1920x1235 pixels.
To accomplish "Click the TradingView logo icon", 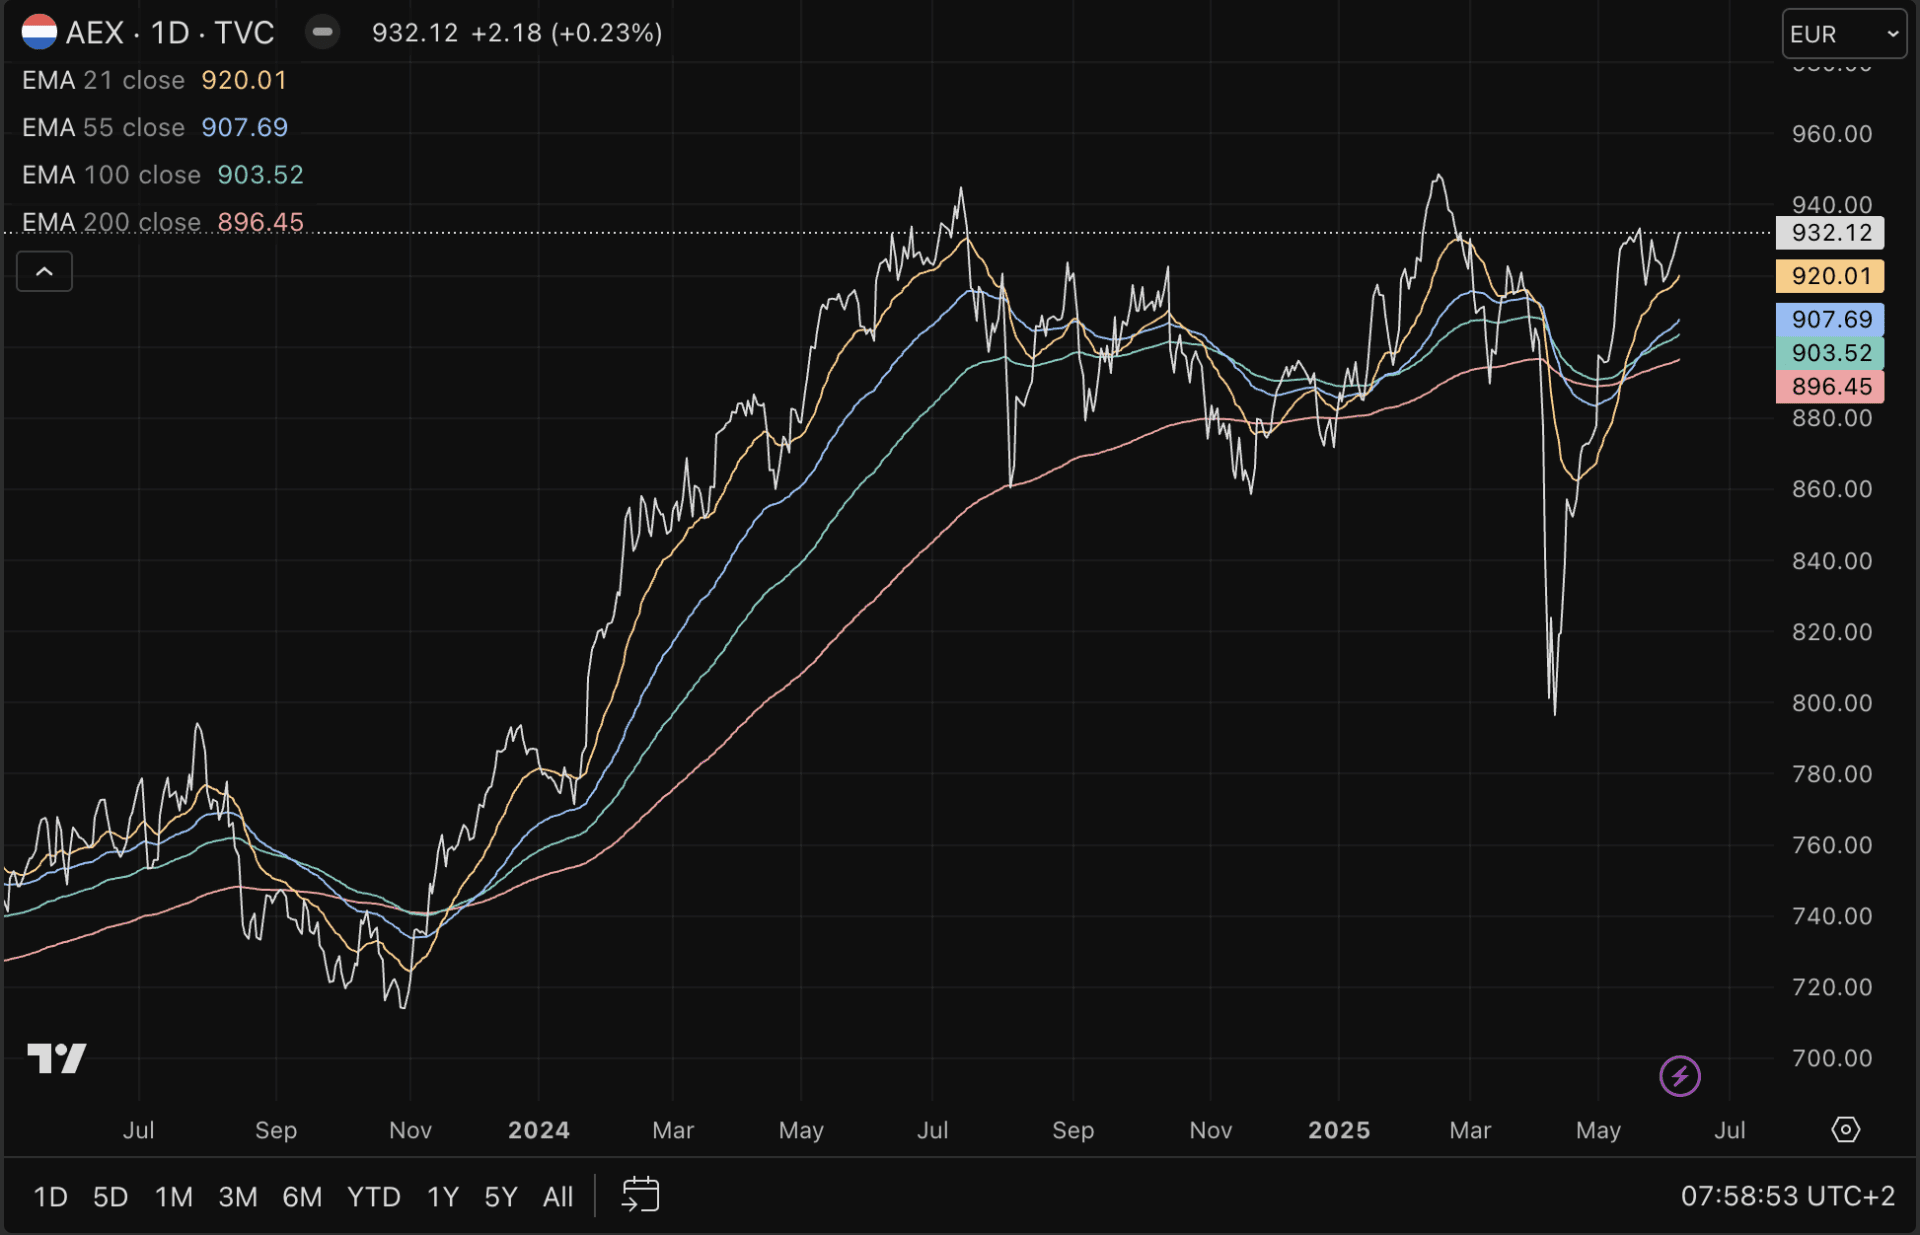I will click(57, 1058).
